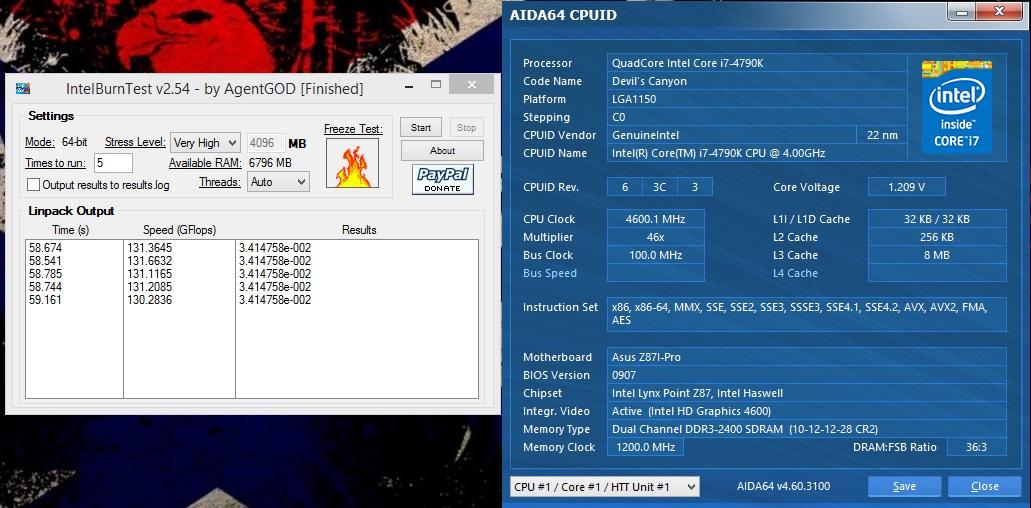Click the Bus Speed link label

coord(550,273)
